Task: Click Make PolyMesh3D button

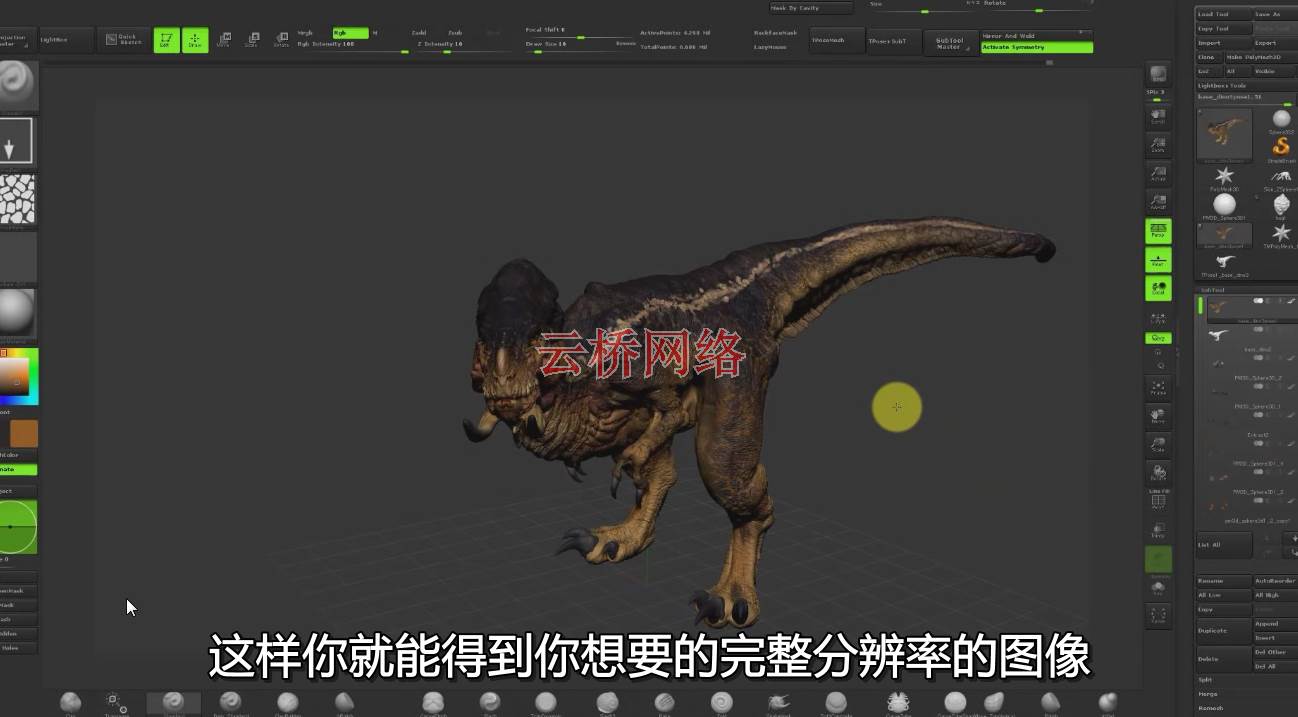Action: [1259, 57]
